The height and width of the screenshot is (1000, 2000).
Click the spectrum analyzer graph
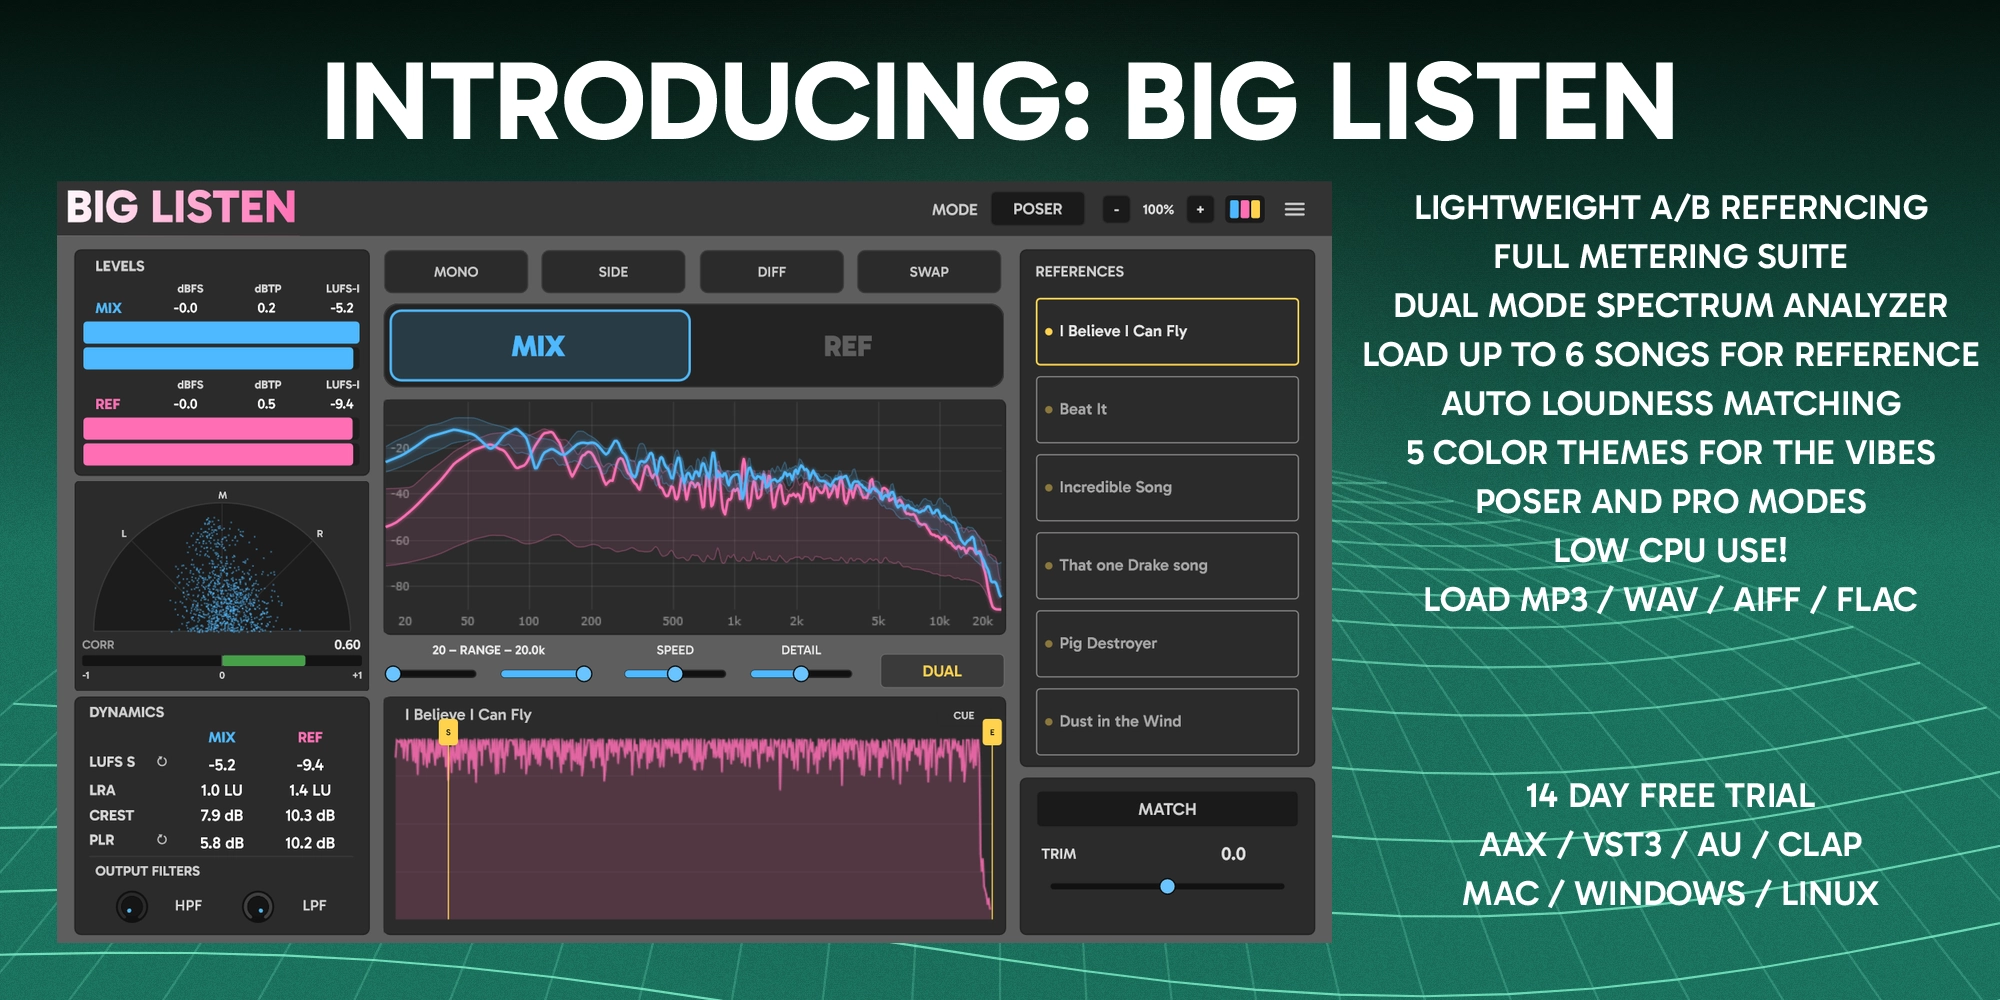[694, 517]
